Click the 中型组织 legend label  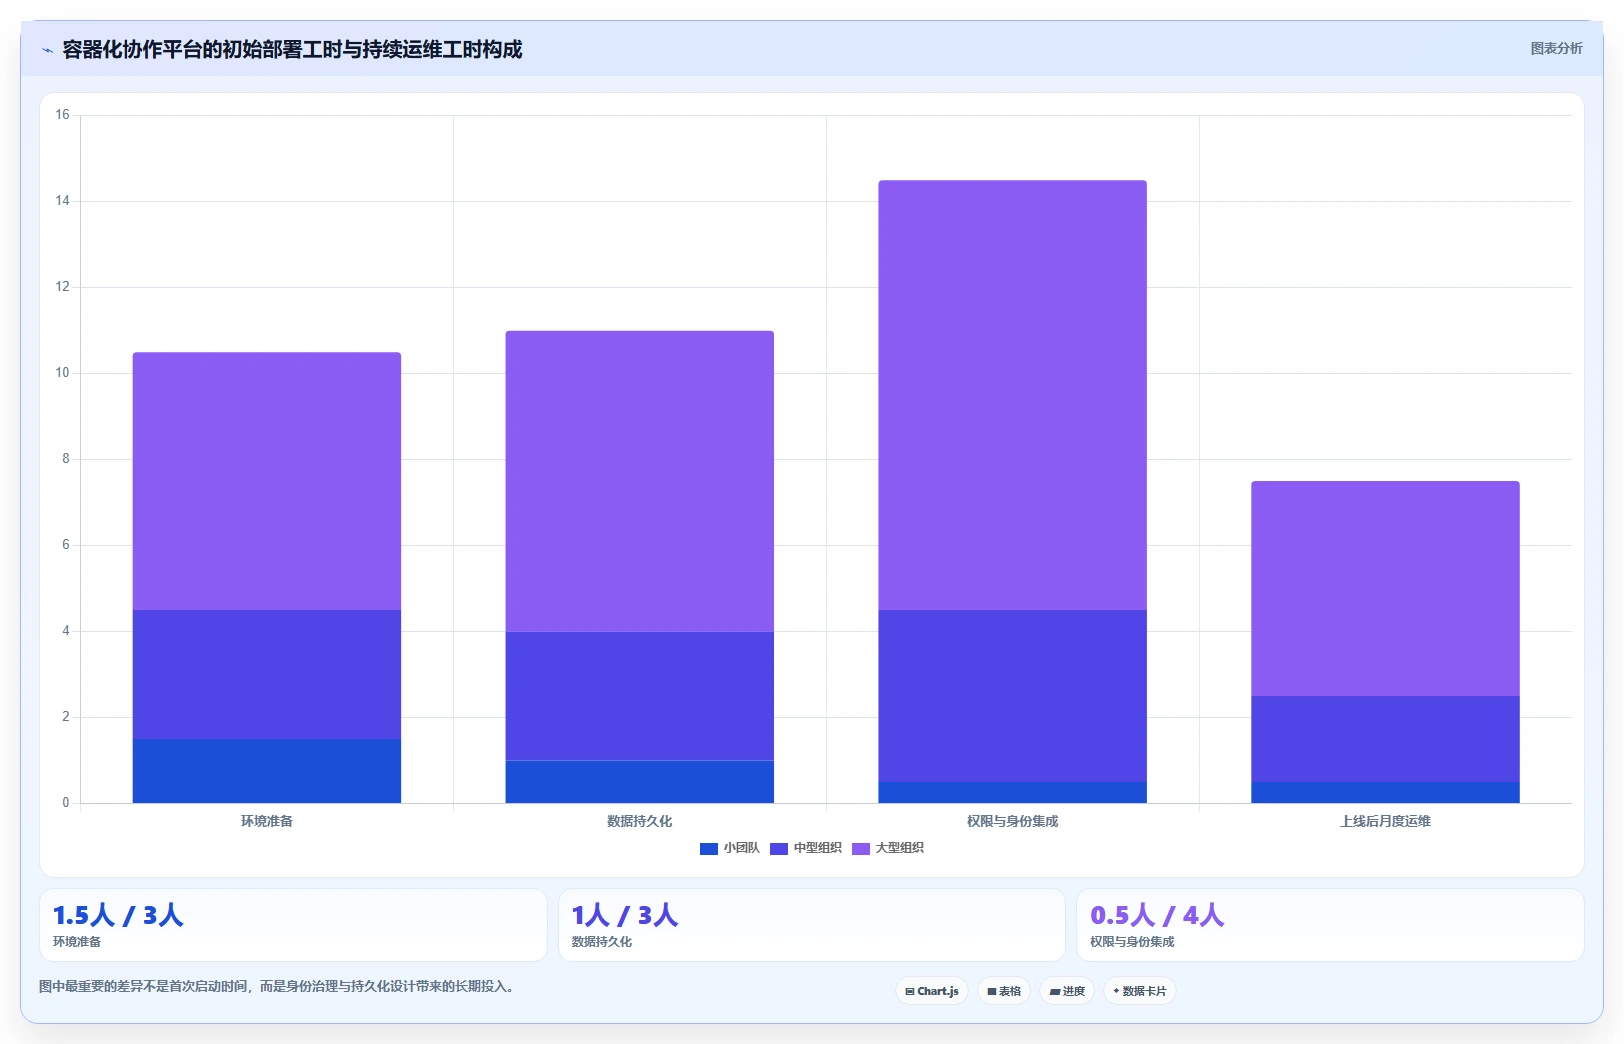(x=818, y=848)
